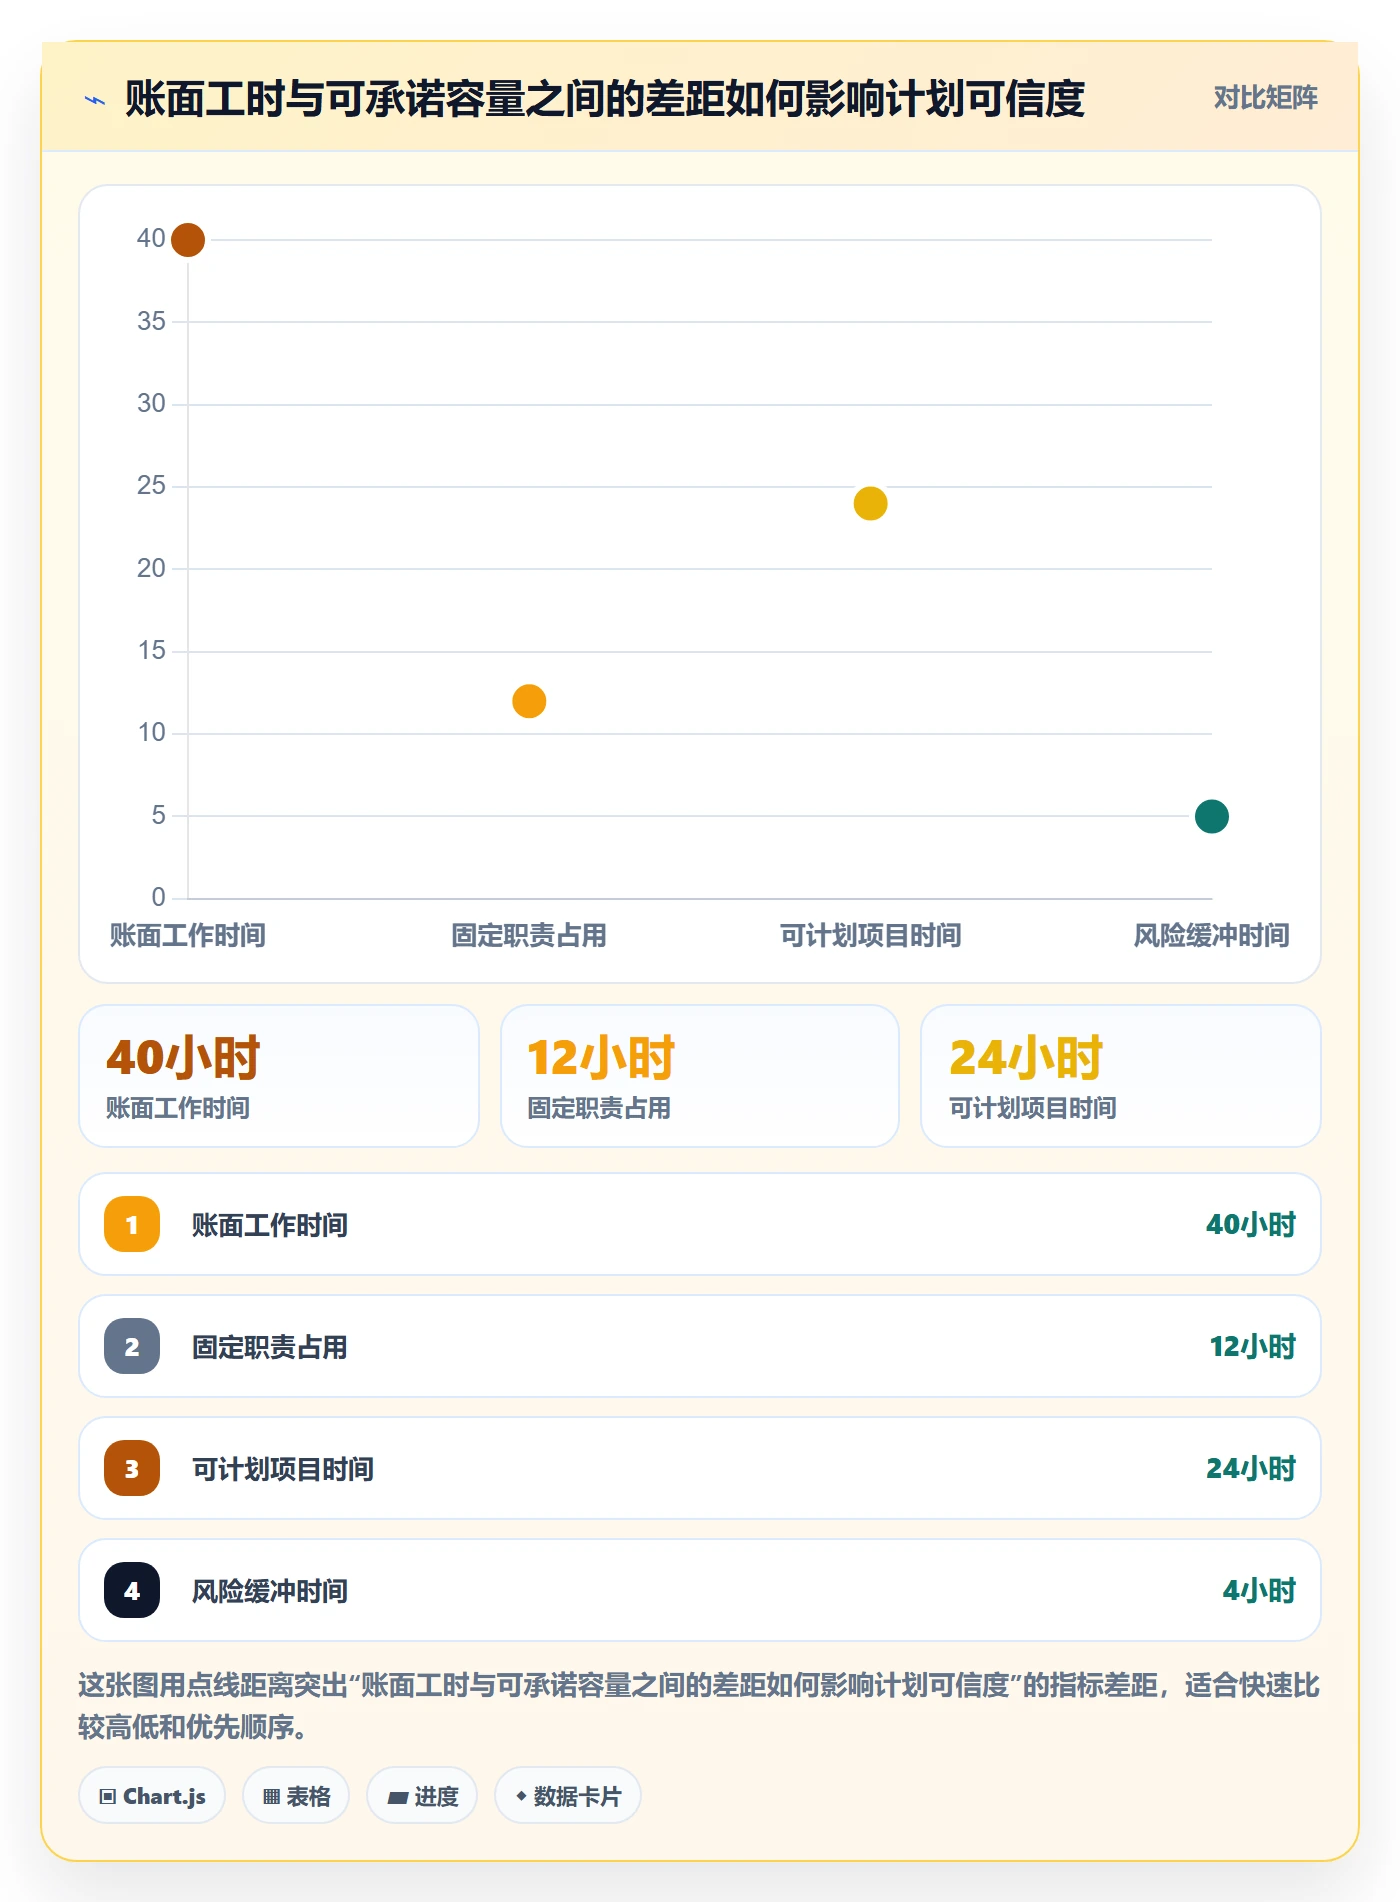The width and height of the screenshot is (1400, 1902).
Task: Open the 40小时 stat card
Action: [x=279, y=1076]
